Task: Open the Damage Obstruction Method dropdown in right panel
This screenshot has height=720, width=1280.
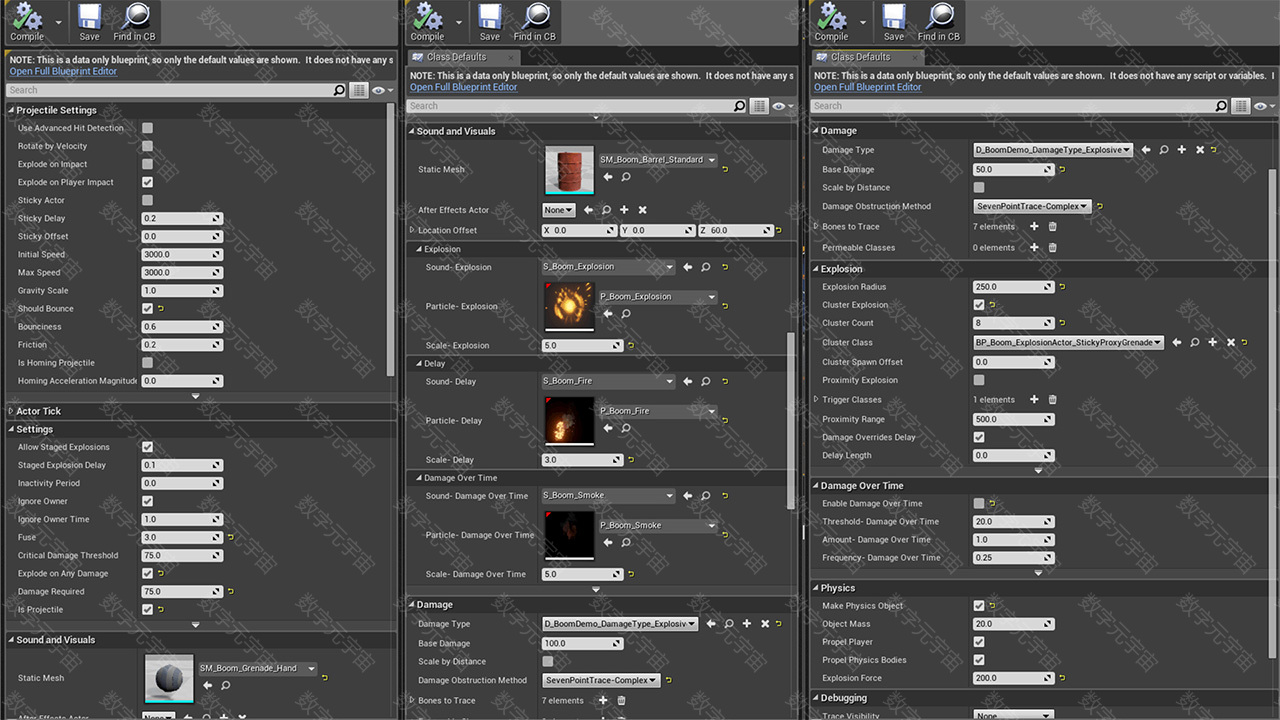Action: (x=1032, y=207)
